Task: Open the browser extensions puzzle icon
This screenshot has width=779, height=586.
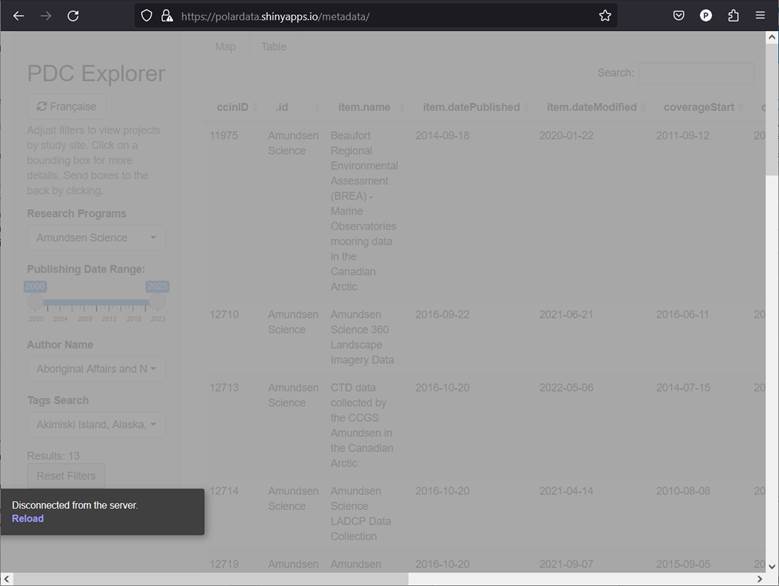Action: pos(733,16)
